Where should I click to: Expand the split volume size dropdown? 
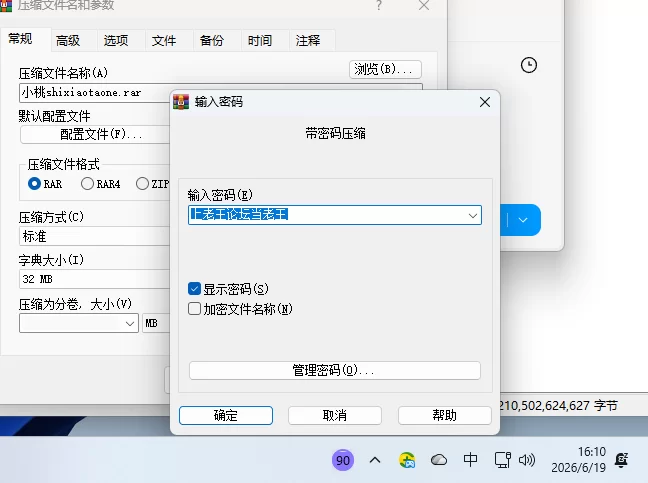click(x=130, y=323)
